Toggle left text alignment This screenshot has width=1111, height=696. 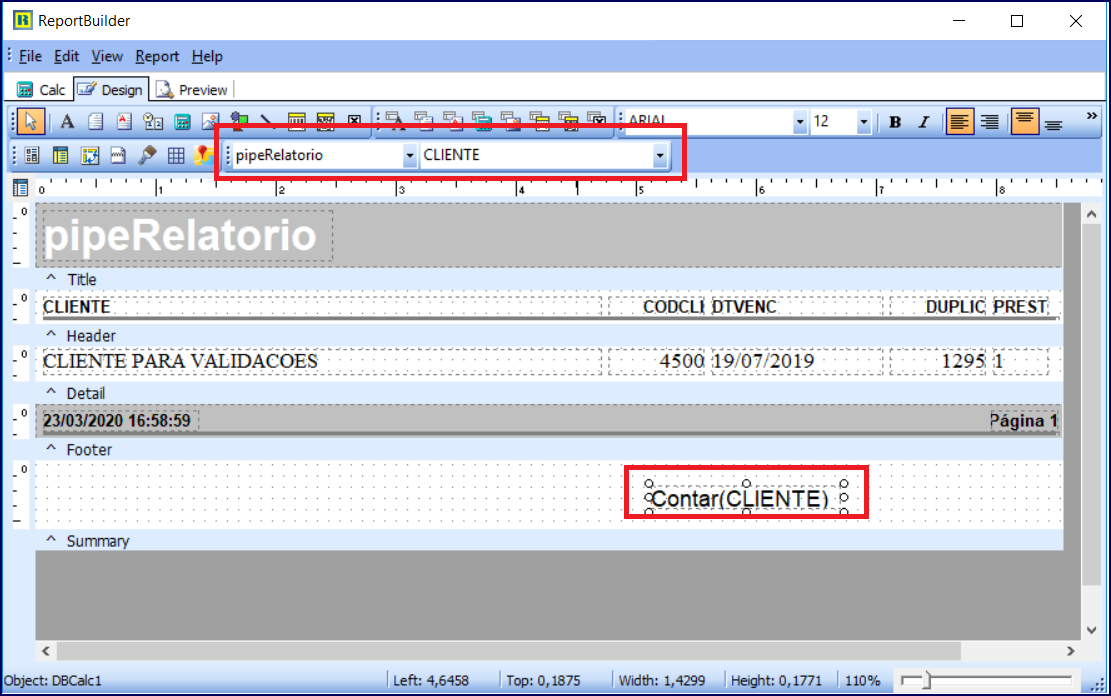click(x=959, y=122)
